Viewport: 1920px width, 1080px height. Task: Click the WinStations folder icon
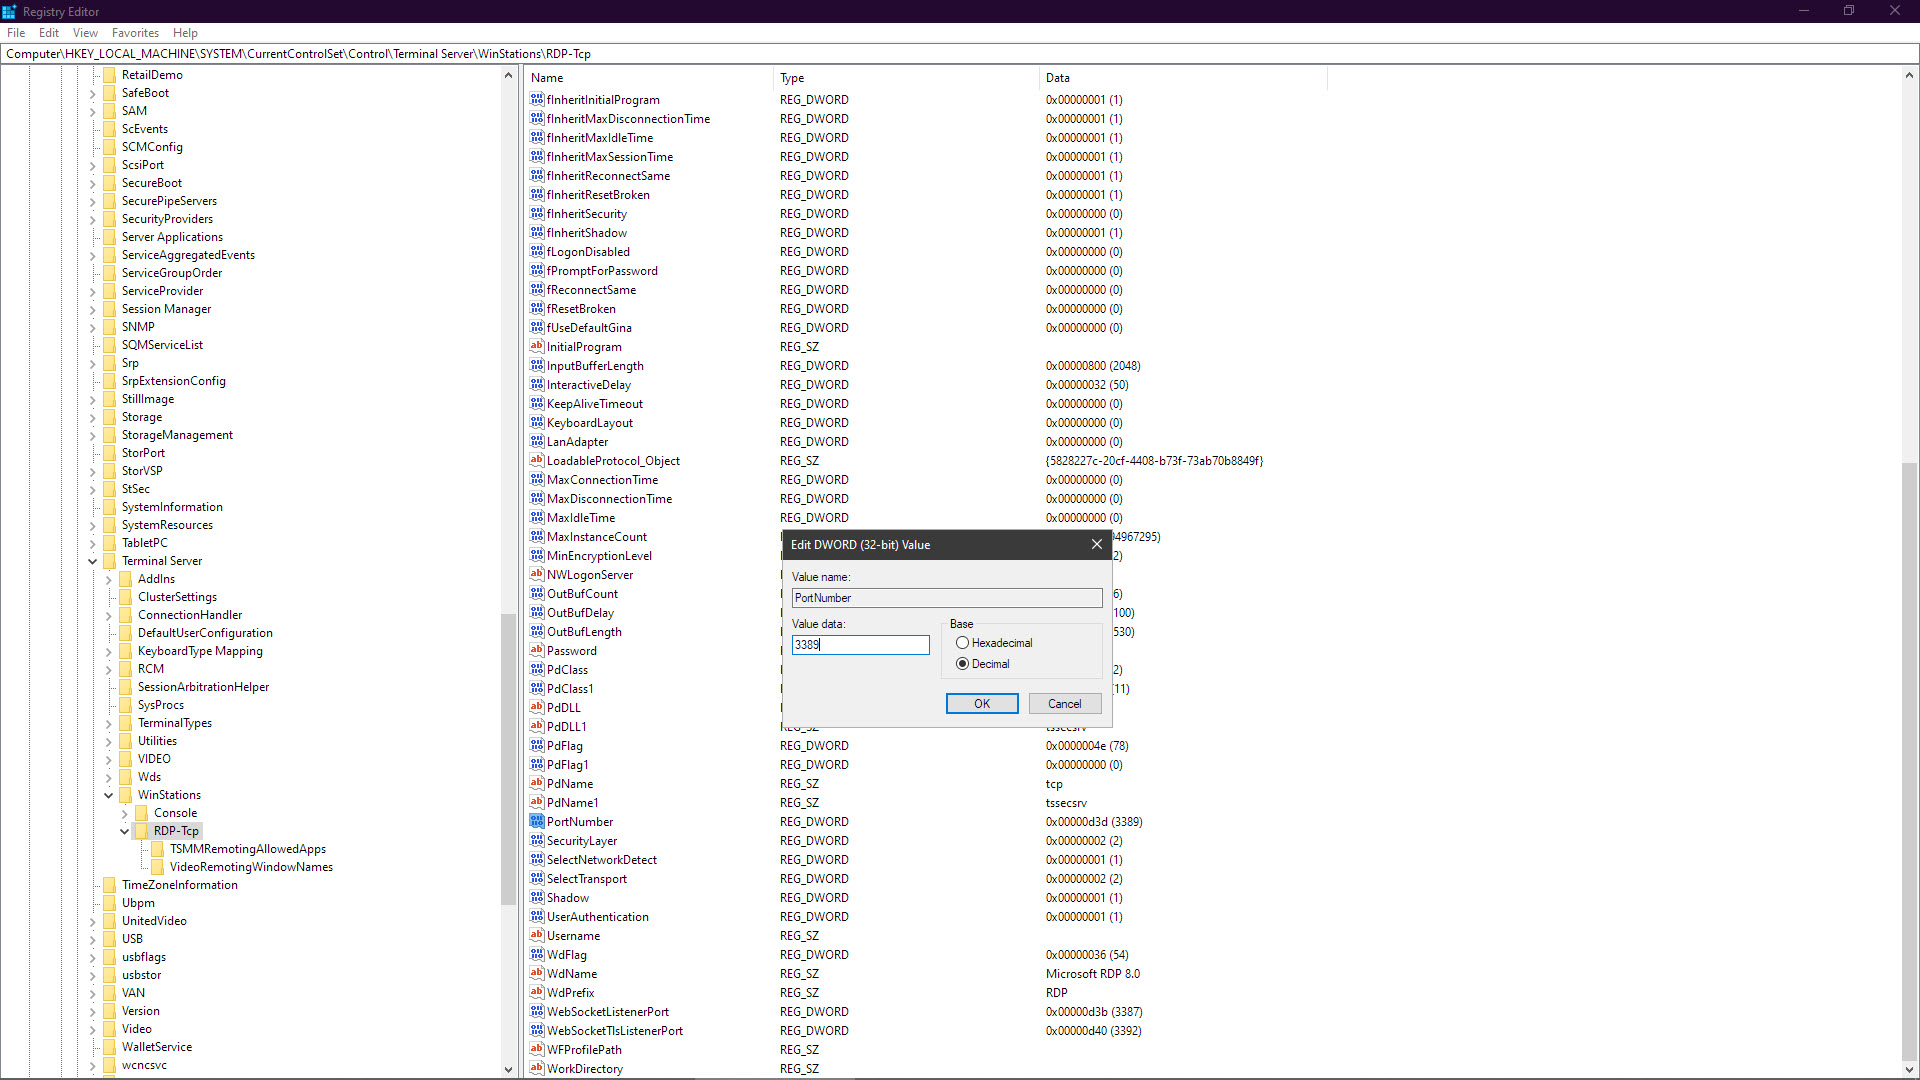tap(125, 795)
